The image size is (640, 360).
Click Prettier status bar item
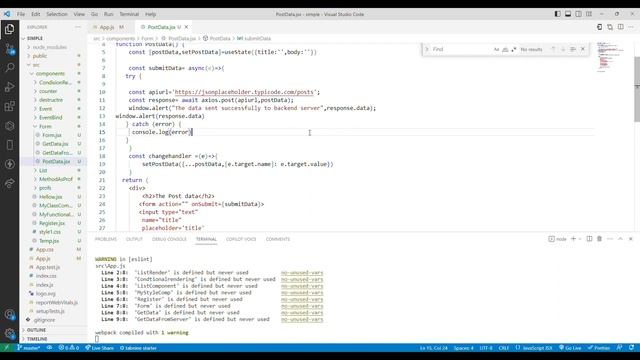click(x=599, y=348)
